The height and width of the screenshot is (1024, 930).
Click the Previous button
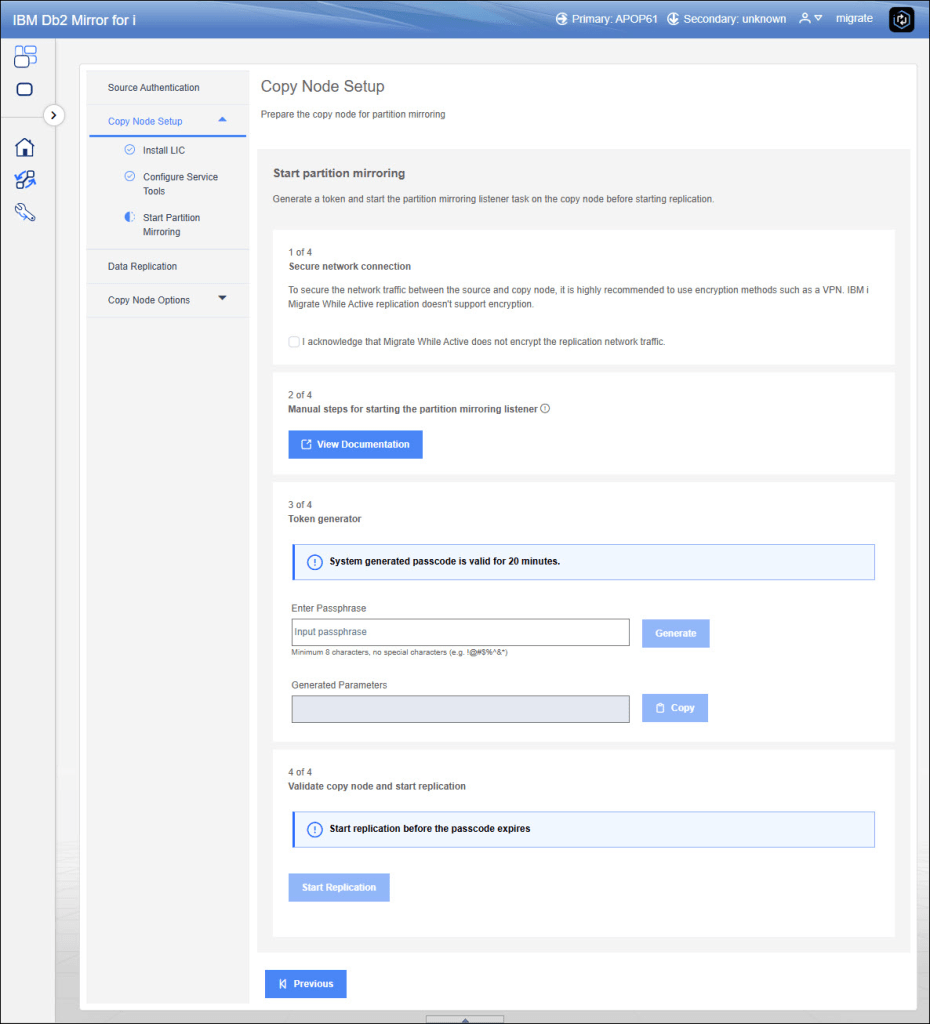click(x=306, y=984)
